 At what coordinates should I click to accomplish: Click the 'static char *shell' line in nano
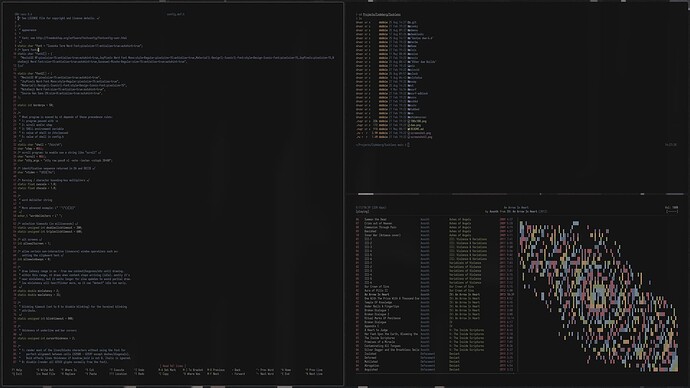(x=40, y=145)
